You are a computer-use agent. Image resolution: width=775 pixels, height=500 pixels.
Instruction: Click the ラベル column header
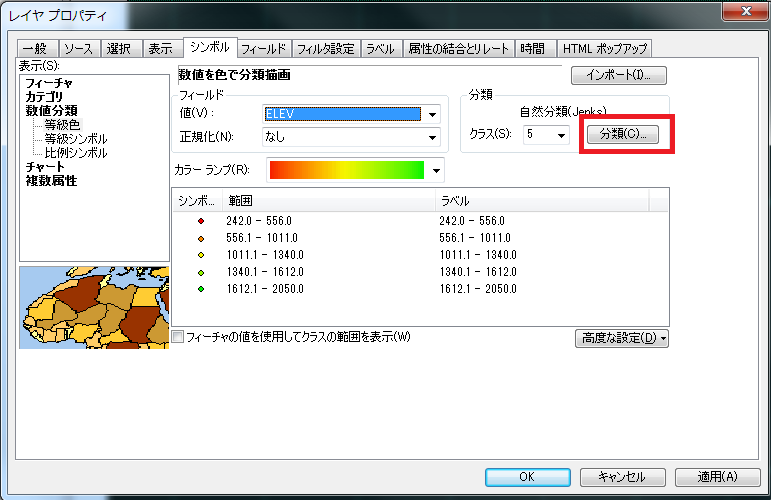542,201
